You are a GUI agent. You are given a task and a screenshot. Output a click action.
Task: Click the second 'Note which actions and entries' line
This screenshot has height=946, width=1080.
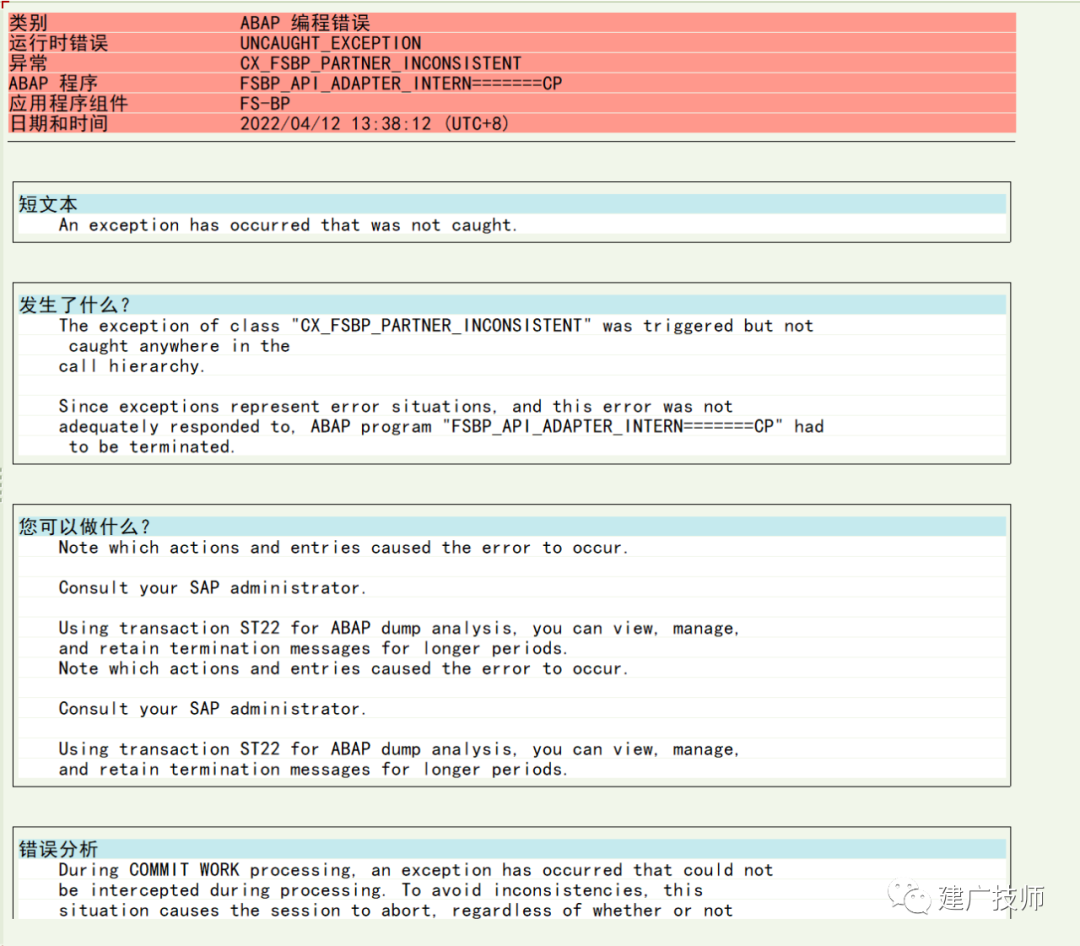click(343, 668)
